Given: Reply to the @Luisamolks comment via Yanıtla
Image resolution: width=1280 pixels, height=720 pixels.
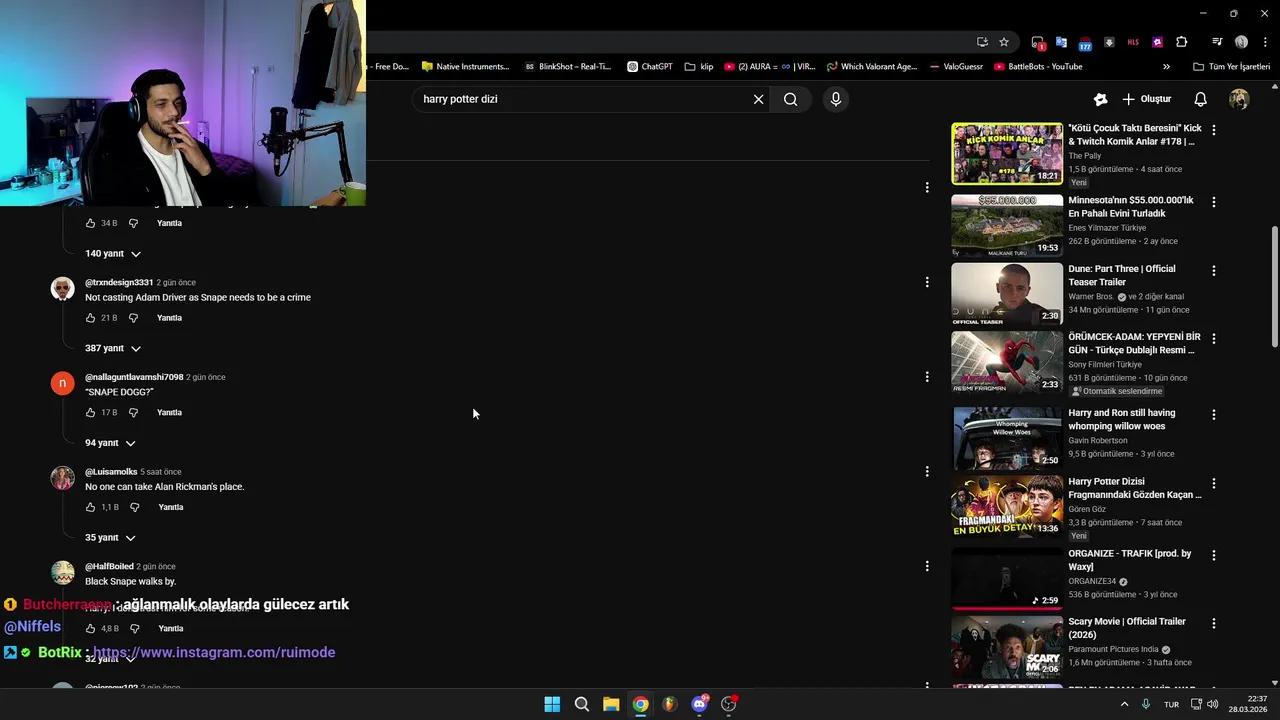Looking at the screenshot, I should click(171, 507).
